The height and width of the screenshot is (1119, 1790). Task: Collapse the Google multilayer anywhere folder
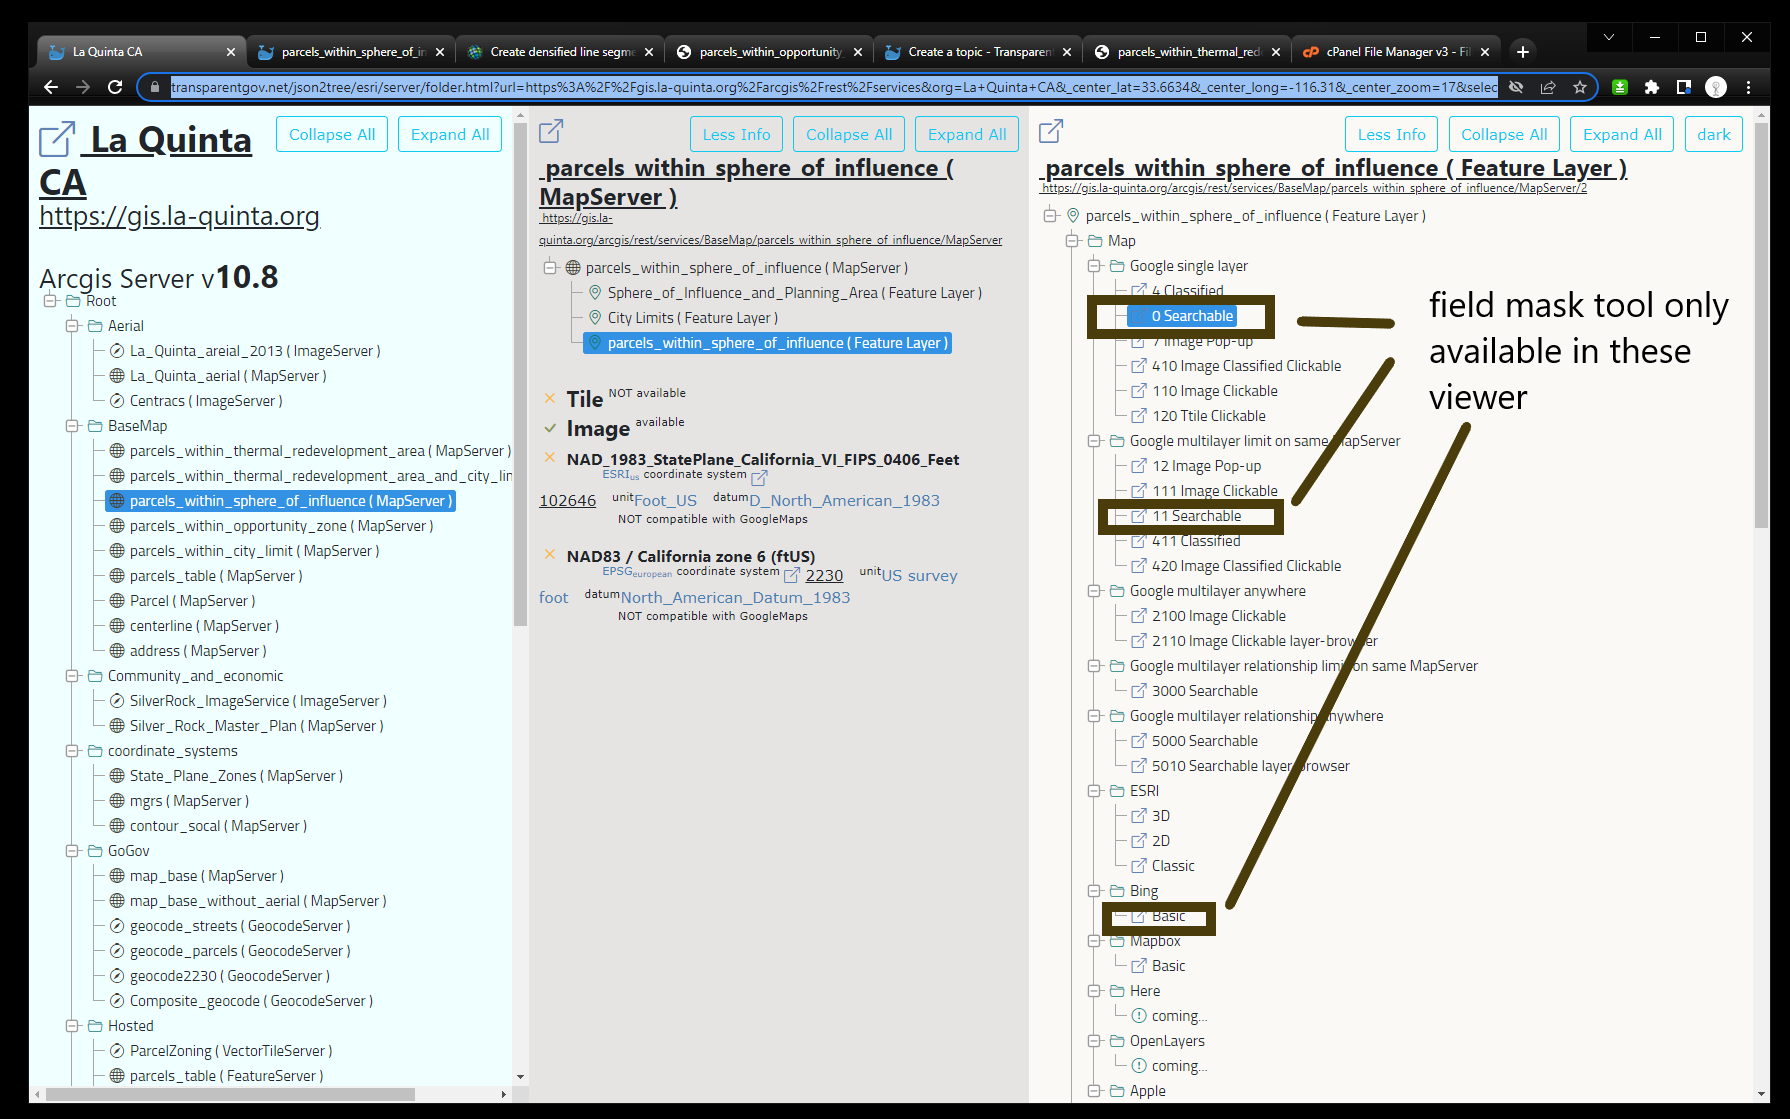(1094, 591)
